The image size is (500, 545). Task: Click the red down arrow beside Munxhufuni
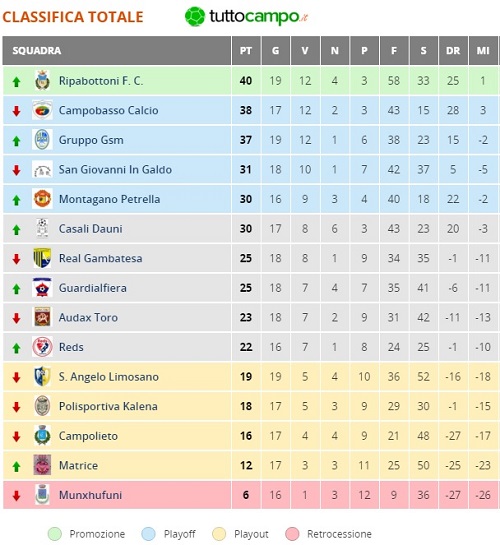coord(16,496)
